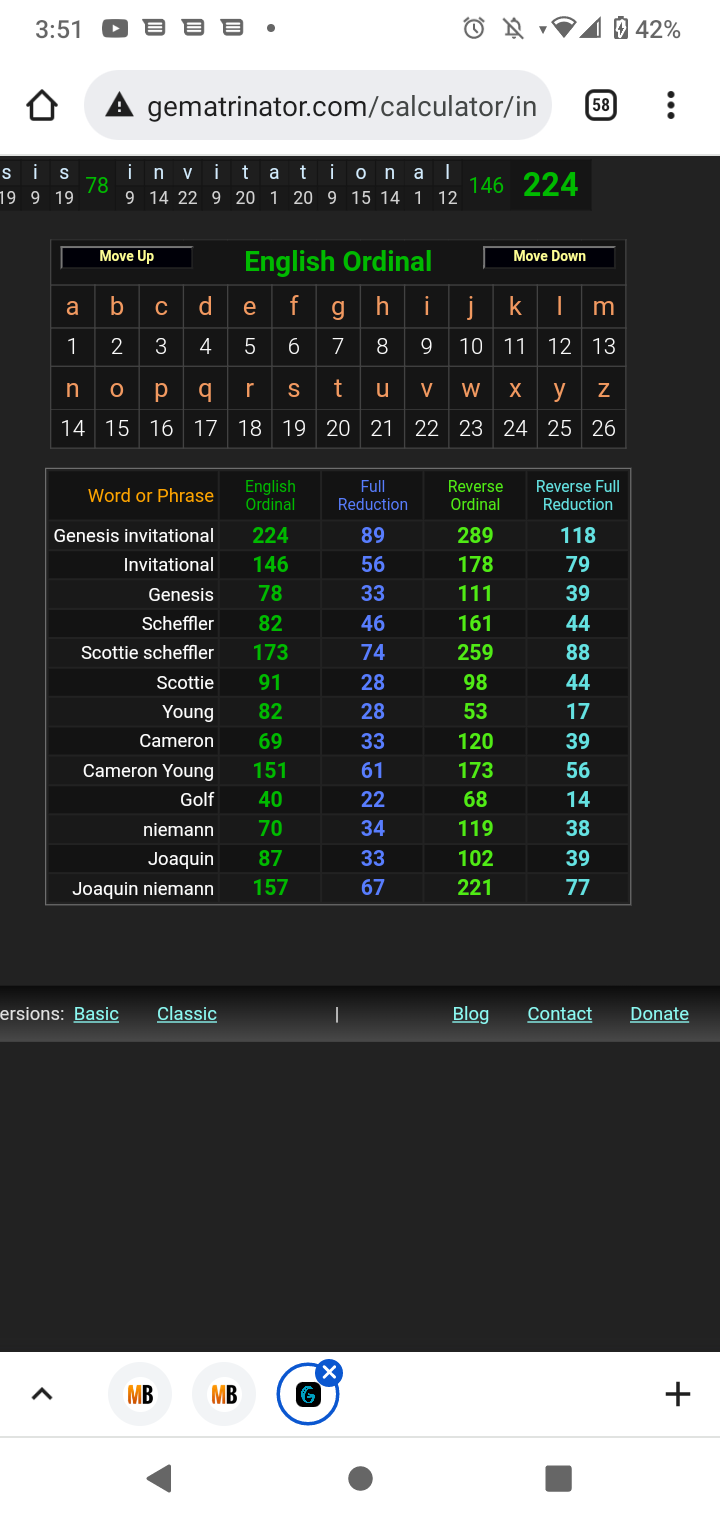Viewport: 720px width, 1520px height.
Task: Open the Donate link
Action: [659, 1014]
